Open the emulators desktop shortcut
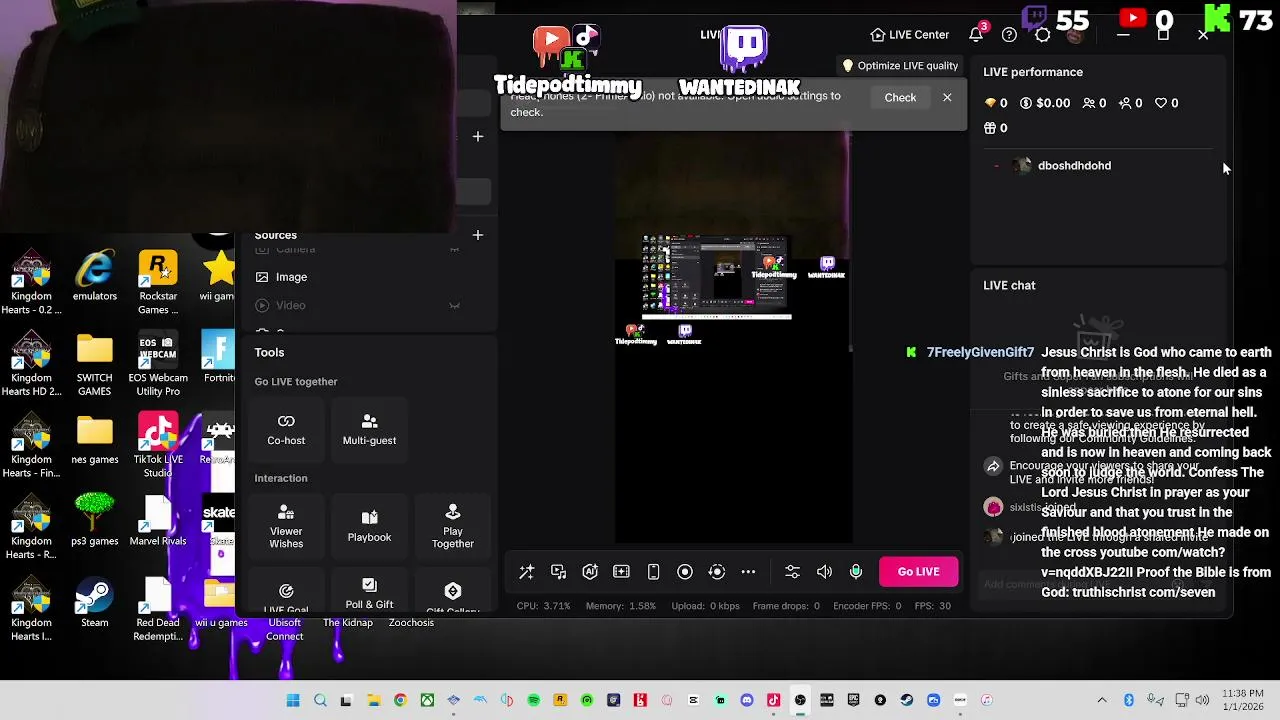Viewport: 1280px width, 720px height. tap(95, 276)
